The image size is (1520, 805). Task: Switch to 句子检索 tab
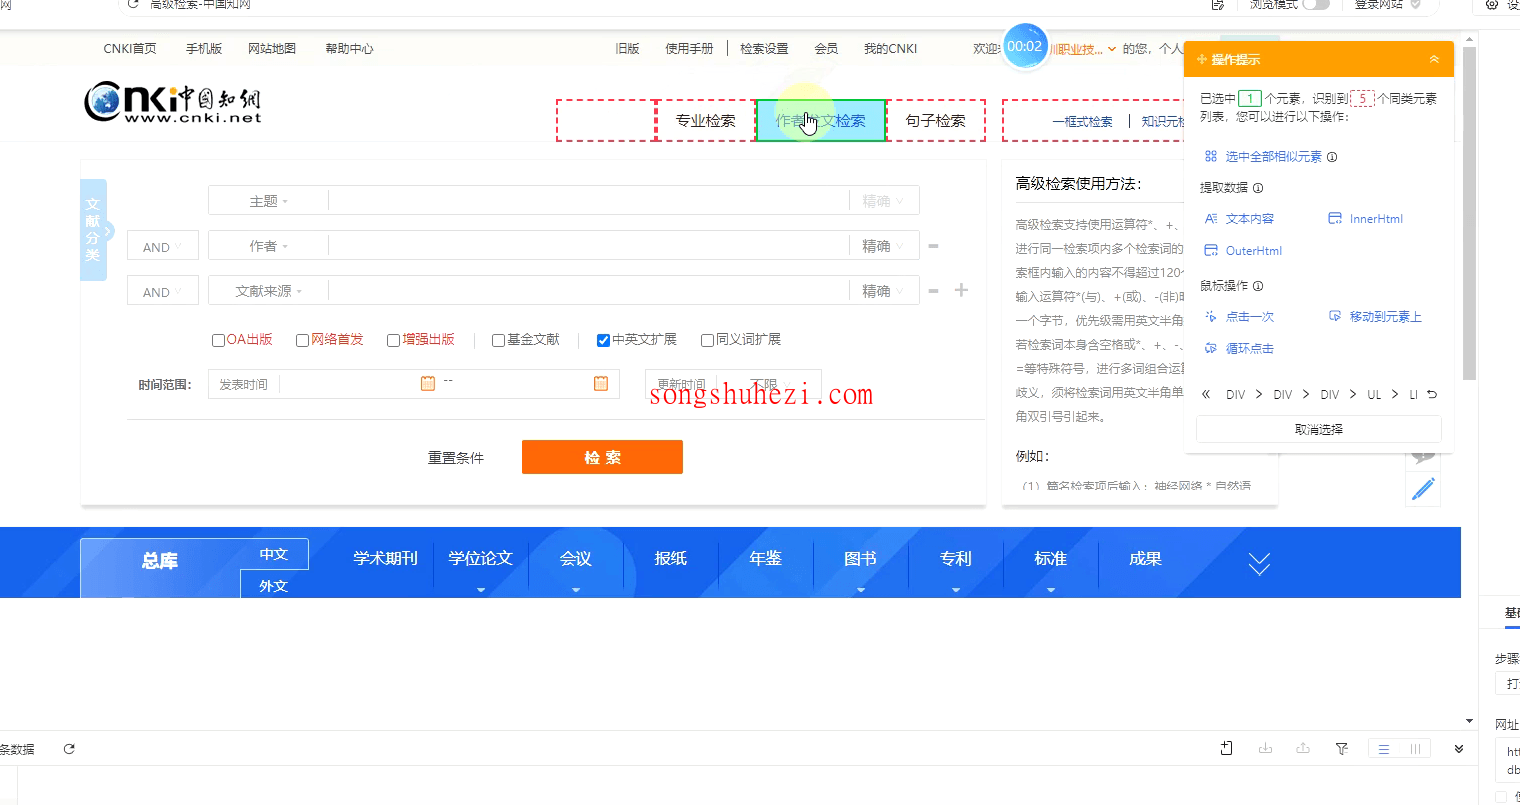point(936,121)
